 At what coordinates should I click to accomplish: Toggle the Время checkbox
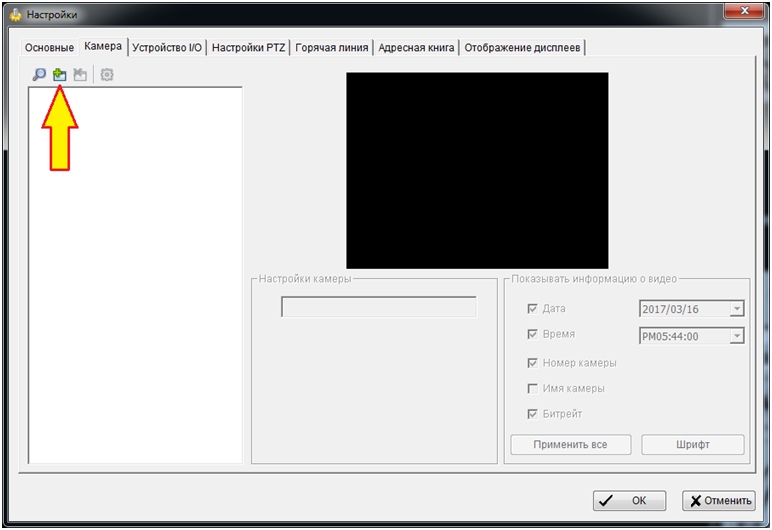532,335
